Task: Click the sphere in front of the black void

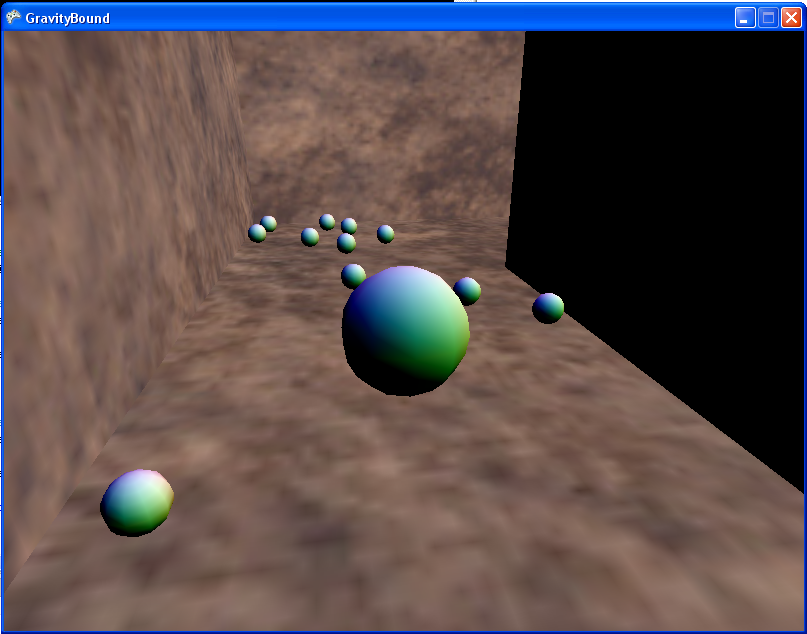Action: pos(548,308)
